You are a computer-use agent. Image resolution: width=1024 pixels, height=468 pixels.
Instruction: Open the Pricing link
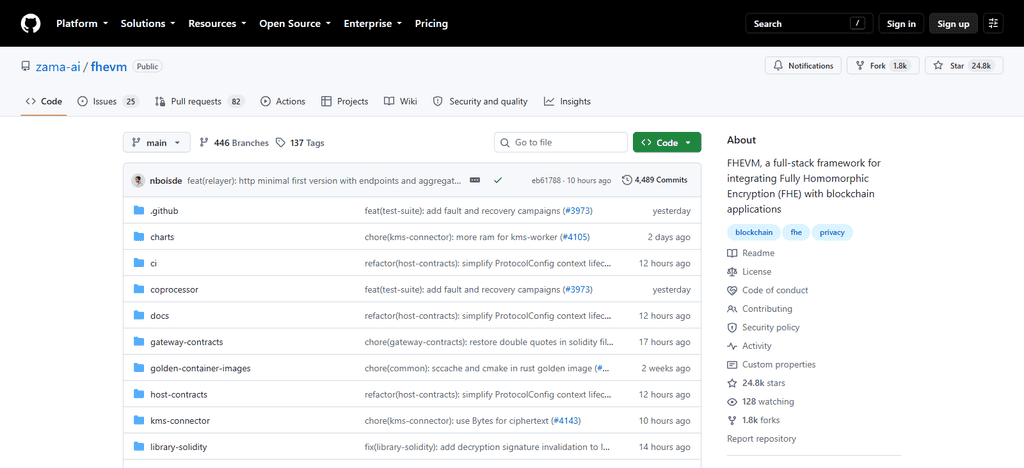click(x=432, y=23)
